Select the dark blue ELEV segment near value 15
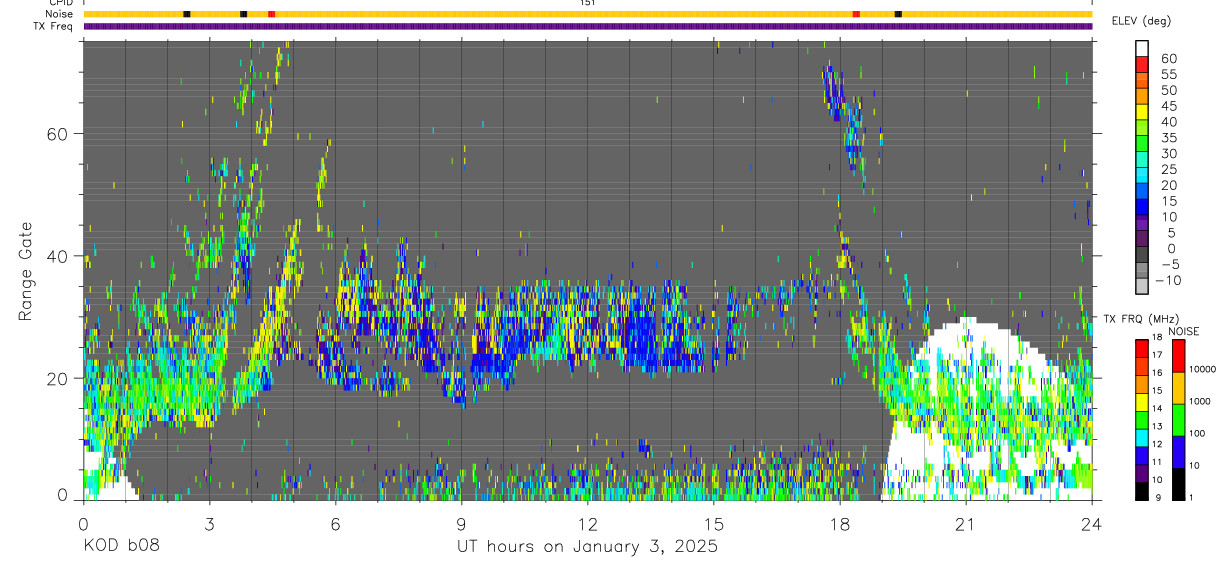 [x=1142, y=207]
